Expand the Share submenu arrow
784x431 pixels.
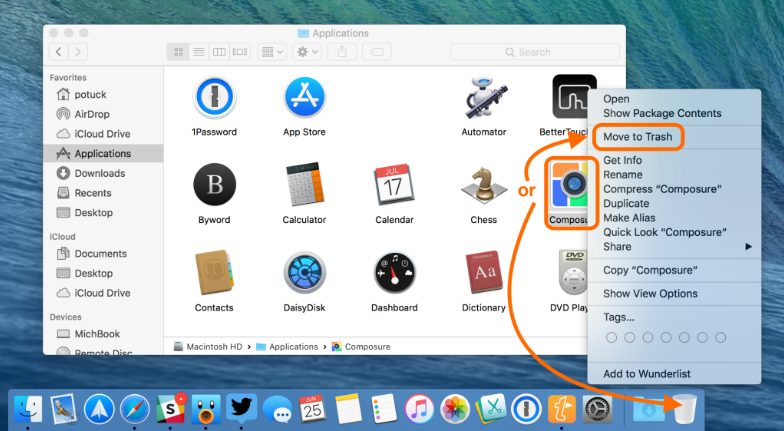749,246
